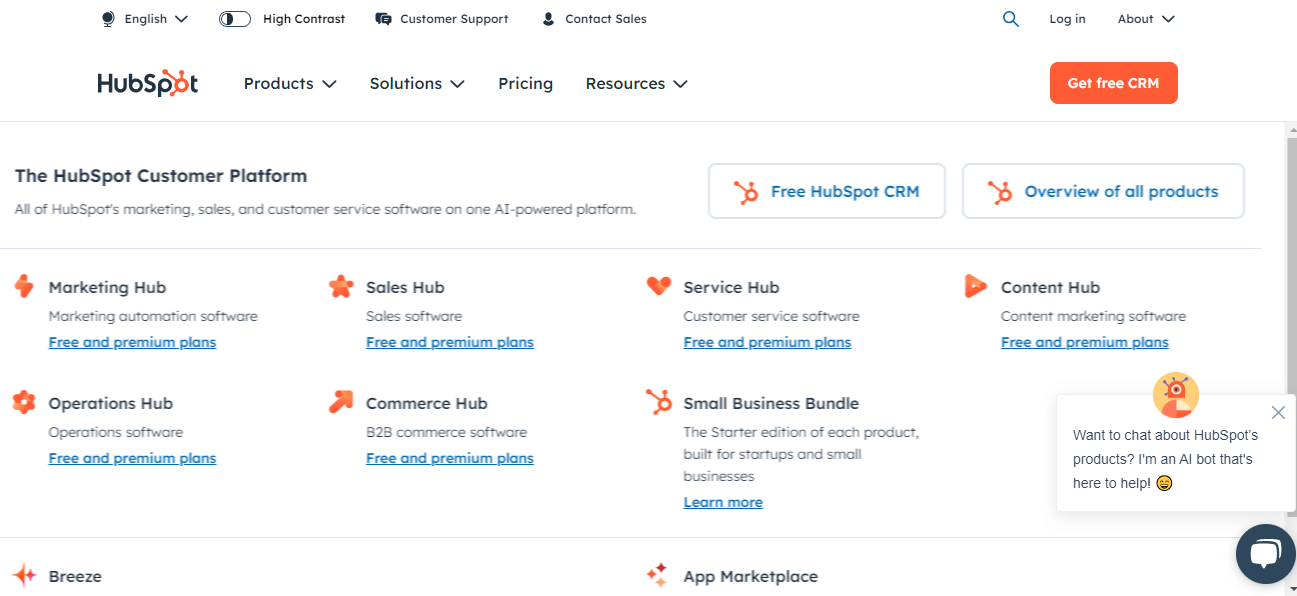The height and width of the screenshot is (596, 1297).
Task: Click the Small Business Bundle sprocket icon
Action: (658, 402)
